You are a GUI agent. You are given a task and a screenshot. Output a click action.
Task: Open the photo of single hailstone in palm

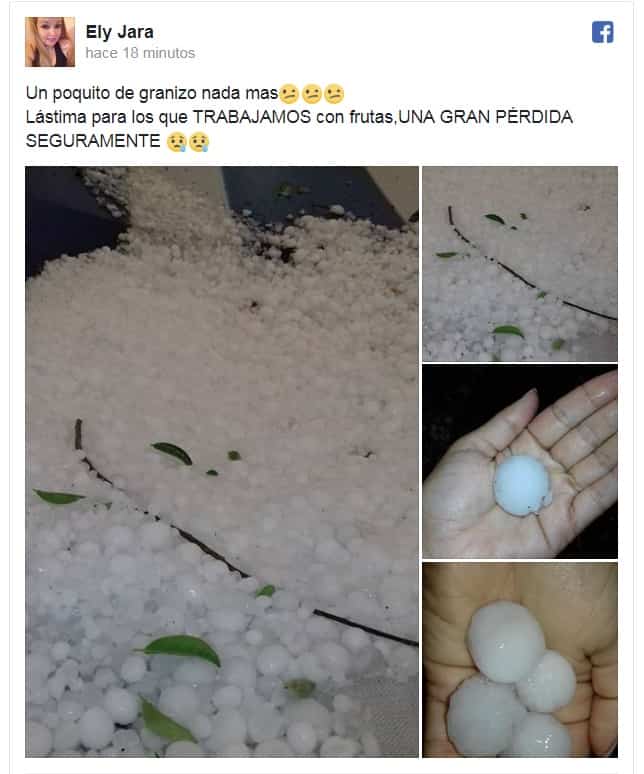[520, 462]
